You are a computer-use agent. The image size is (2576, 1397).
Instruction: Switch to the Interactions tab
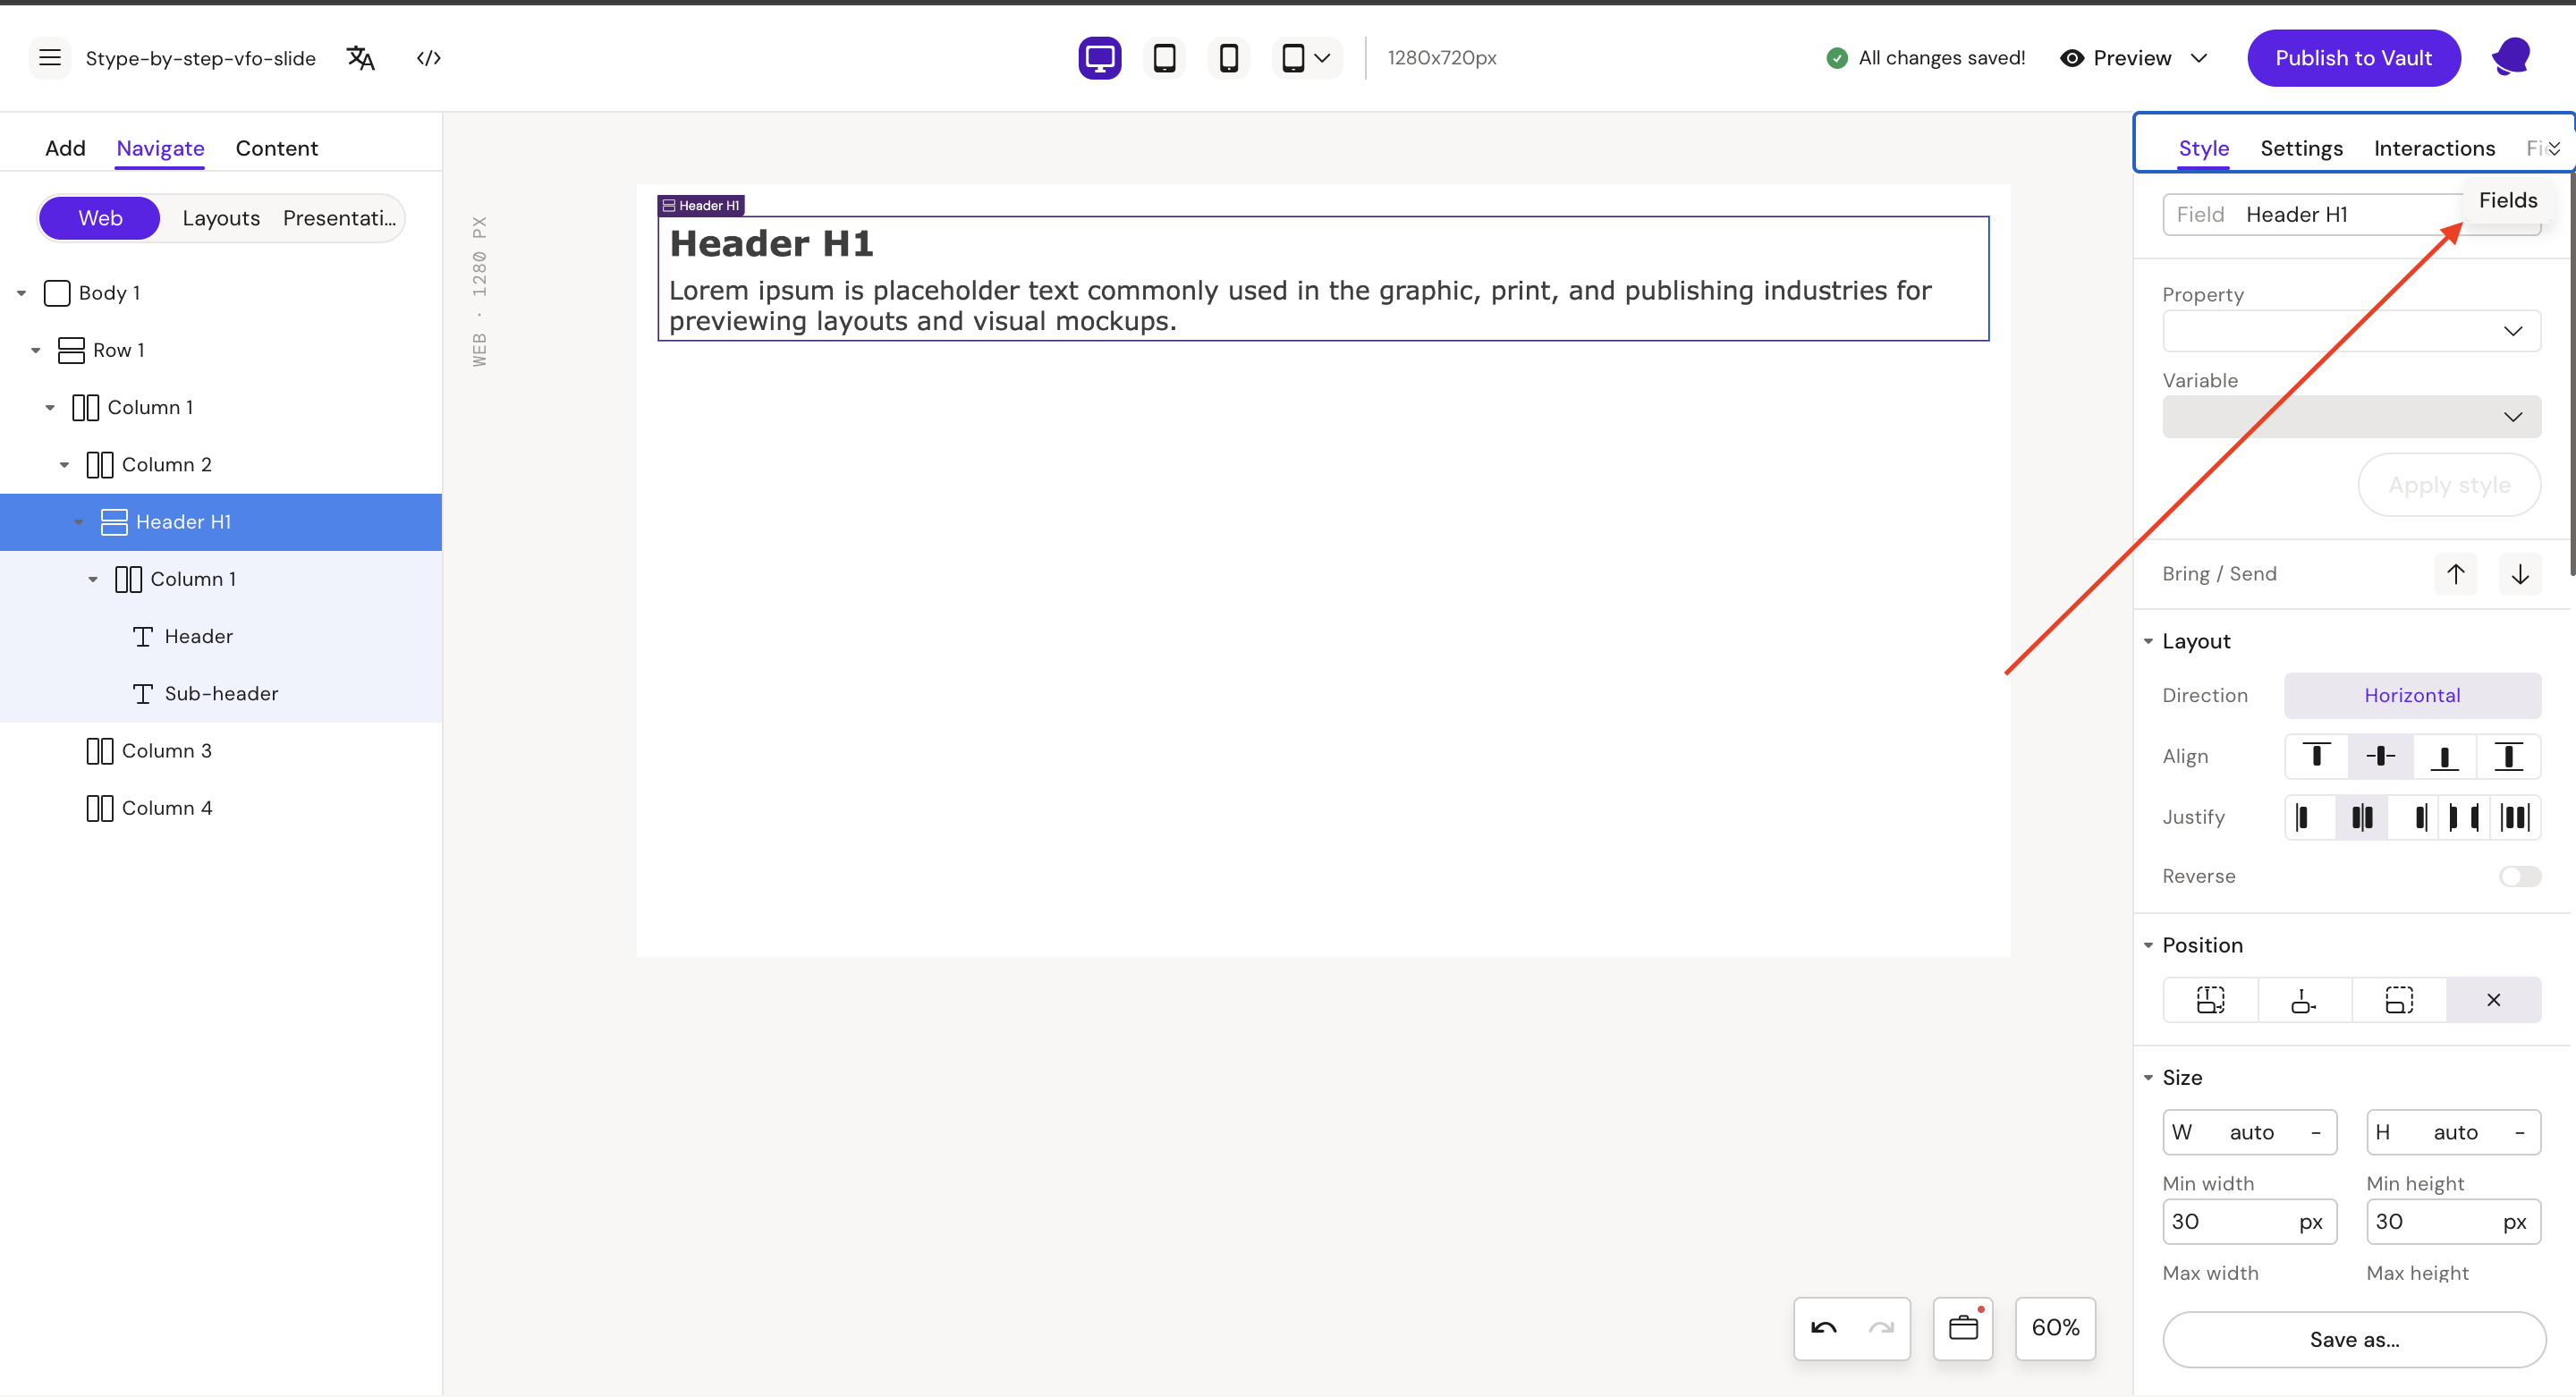coord(2434,148)
